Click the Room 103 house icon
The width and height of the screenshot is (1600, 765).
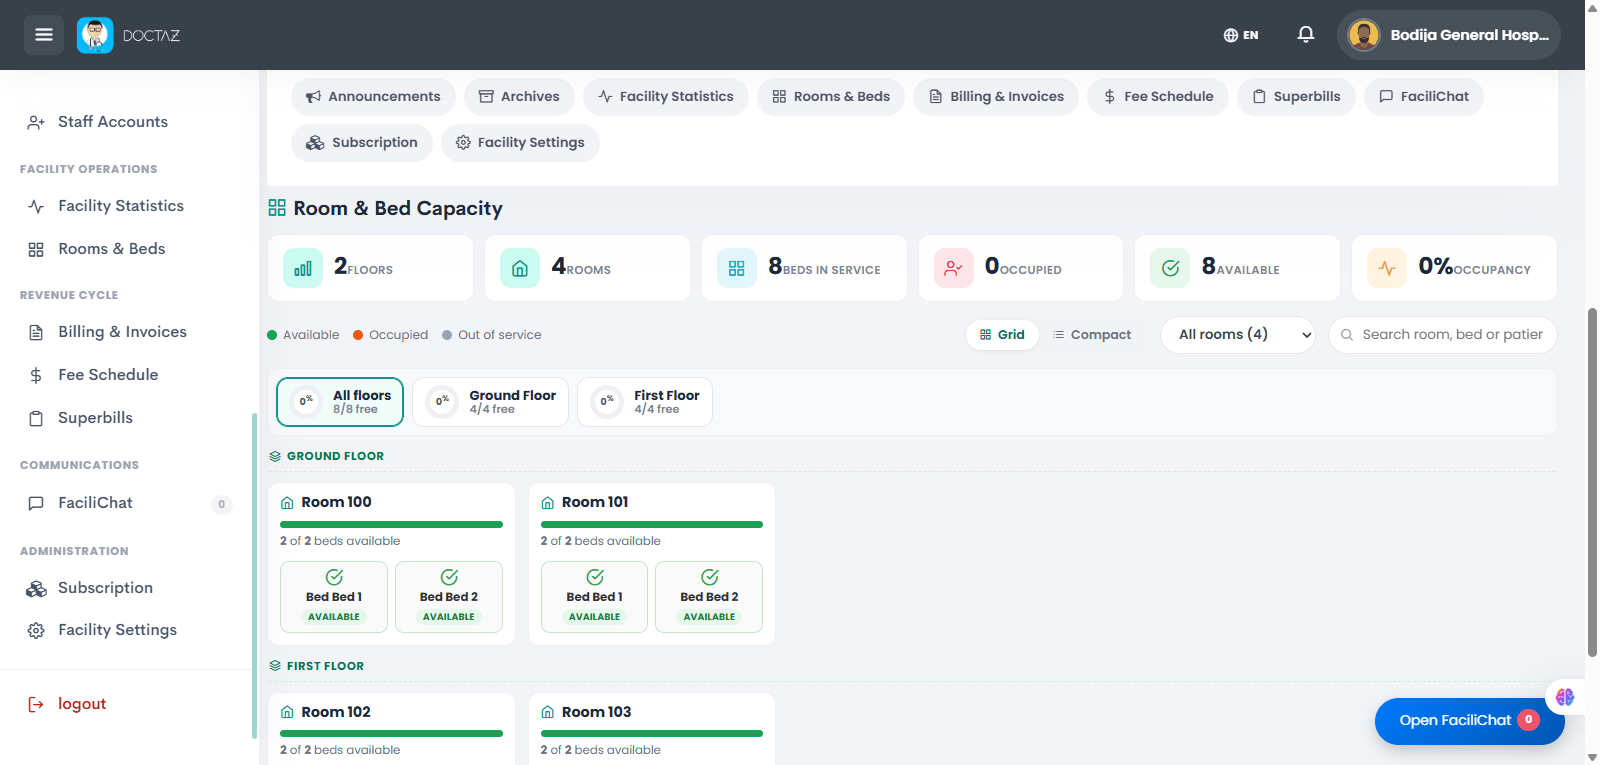pos(548,712)
